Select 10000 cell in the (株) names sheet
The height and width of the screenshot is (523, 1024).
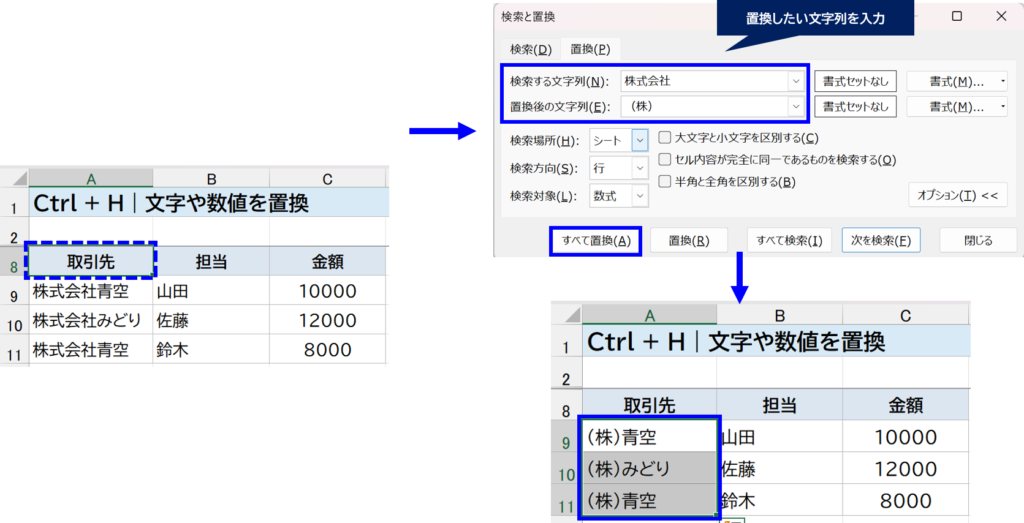click(x=906, y=436)
